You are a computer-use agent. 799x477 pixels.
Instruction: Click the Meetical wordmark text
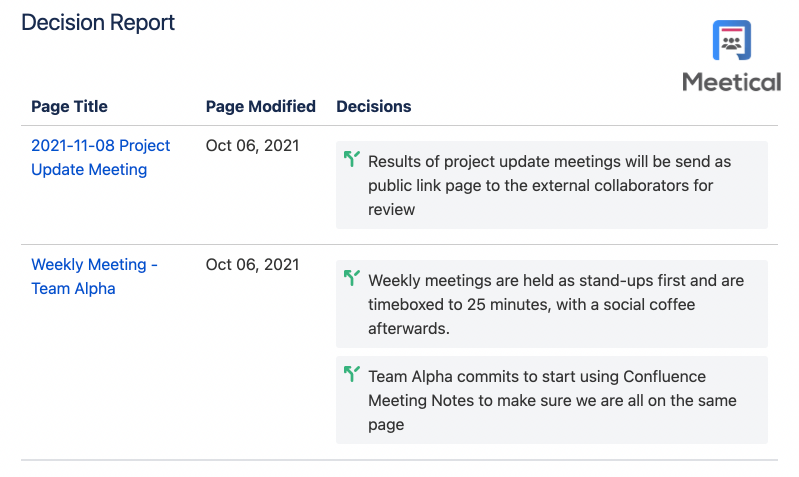[731, 82]
